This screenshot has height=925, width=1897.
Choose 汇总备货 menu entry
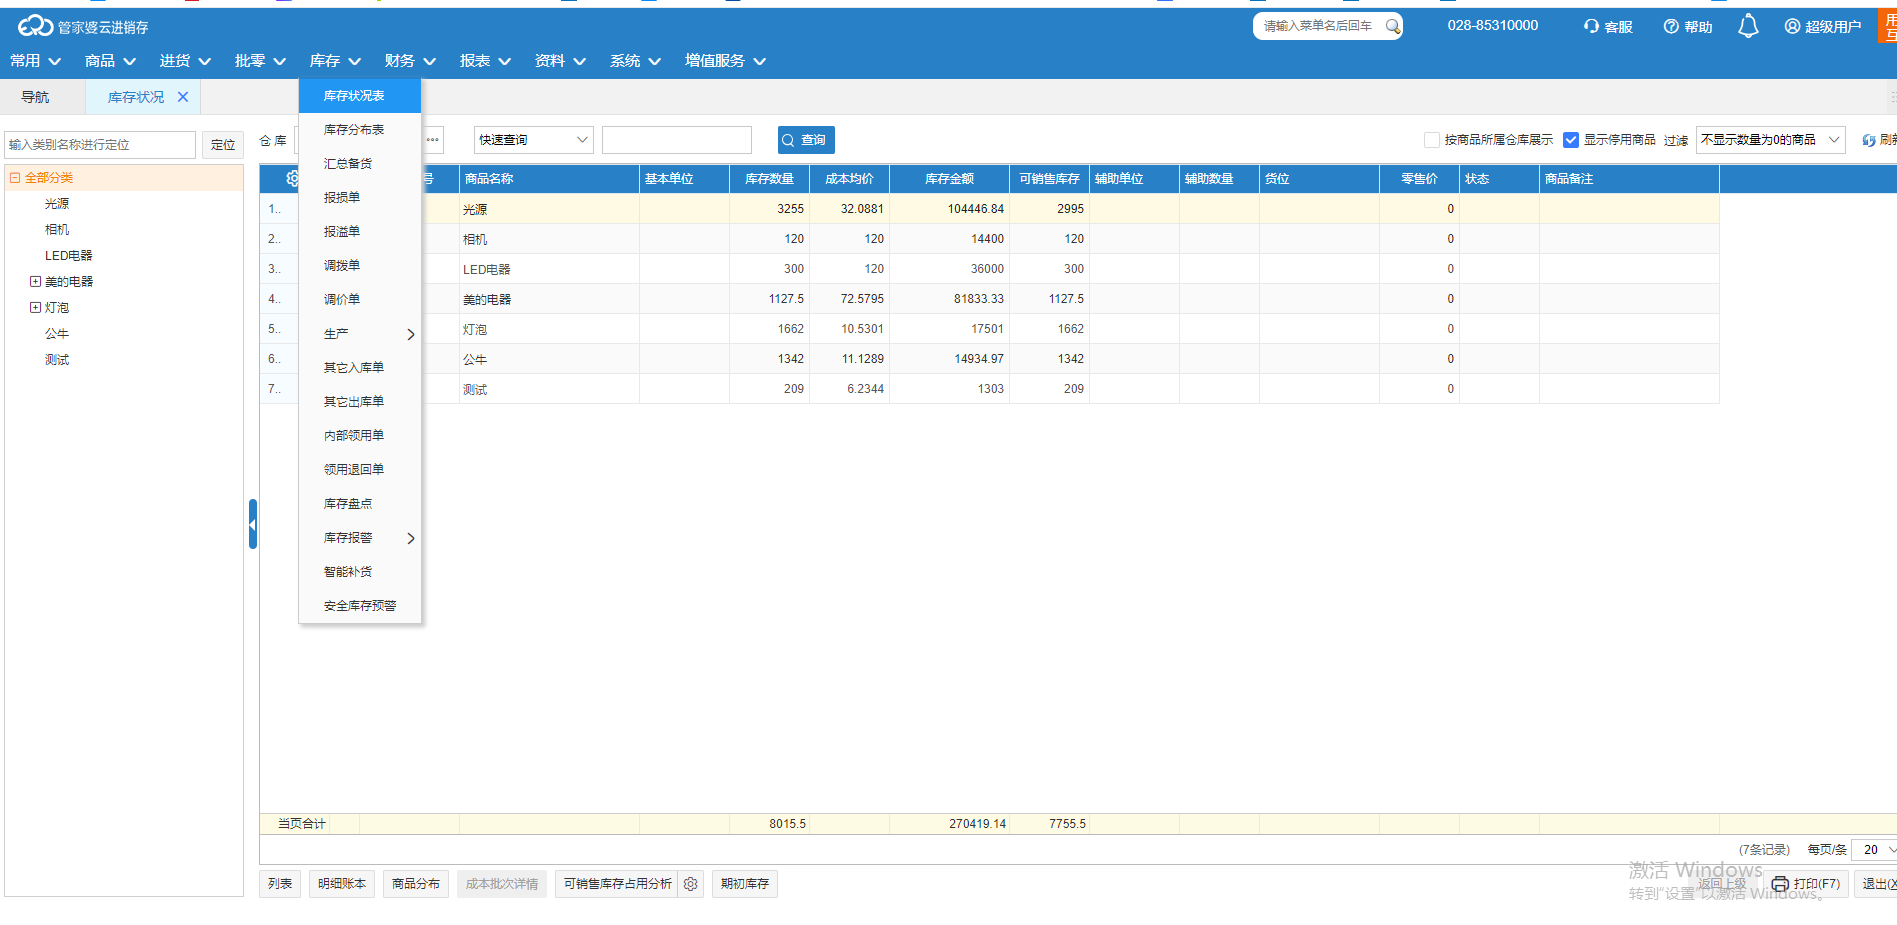360,164
